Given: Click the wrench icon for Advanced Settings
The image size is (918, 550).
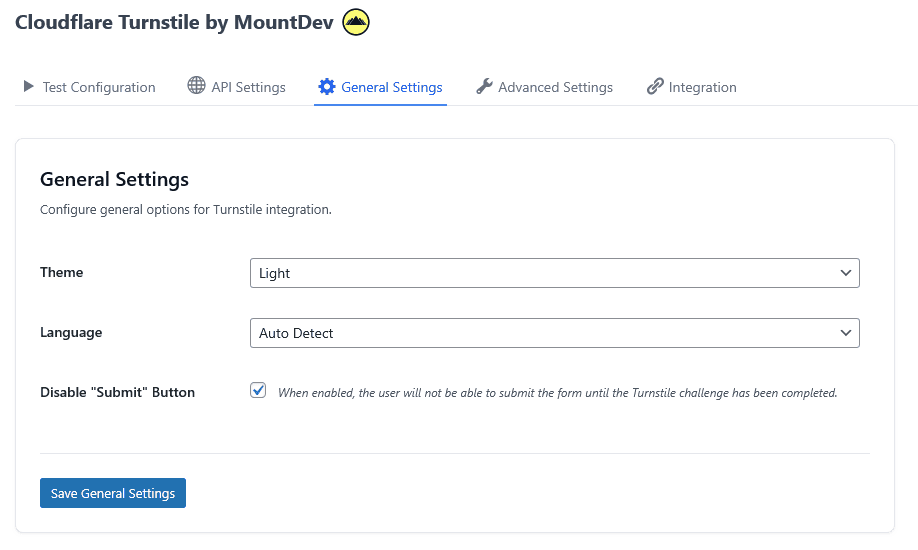Looking at the screenshot, I should [x=484, y=87].
